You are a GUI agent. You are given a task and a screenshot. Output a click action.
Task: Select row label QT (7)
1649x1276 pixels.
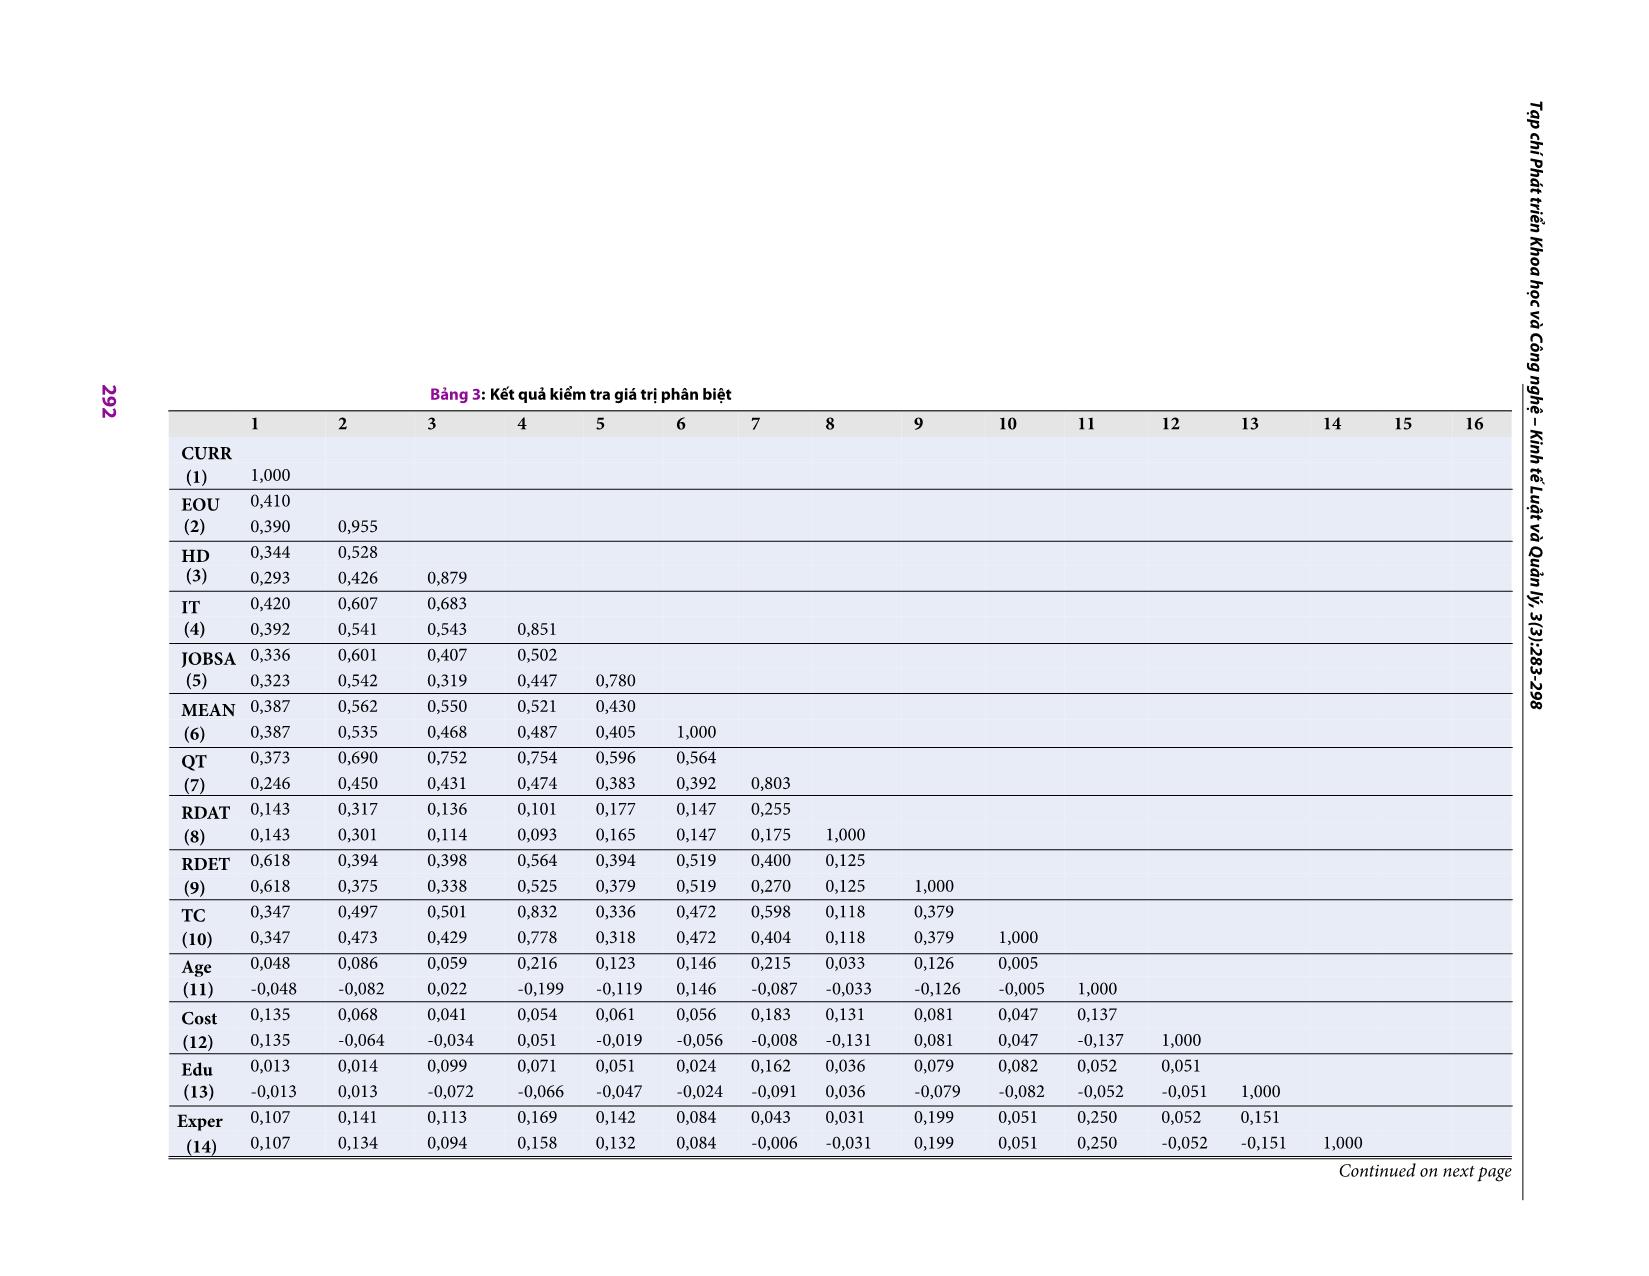coord(193,773)
